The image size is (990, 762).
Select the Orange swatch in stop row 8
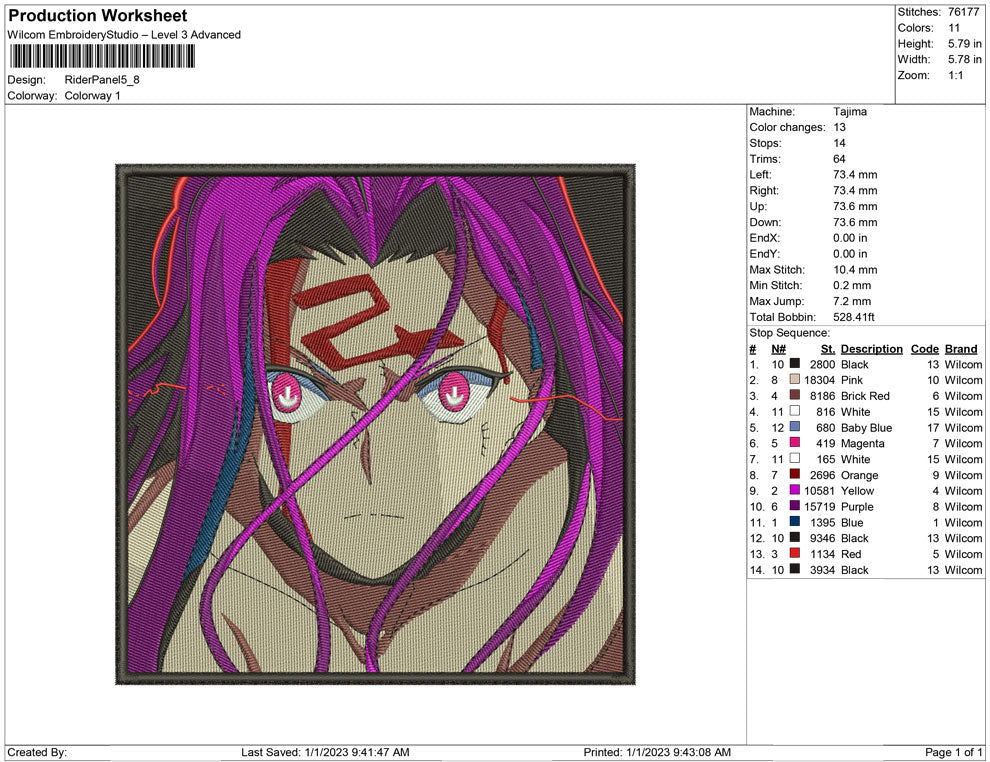(795, 474)
